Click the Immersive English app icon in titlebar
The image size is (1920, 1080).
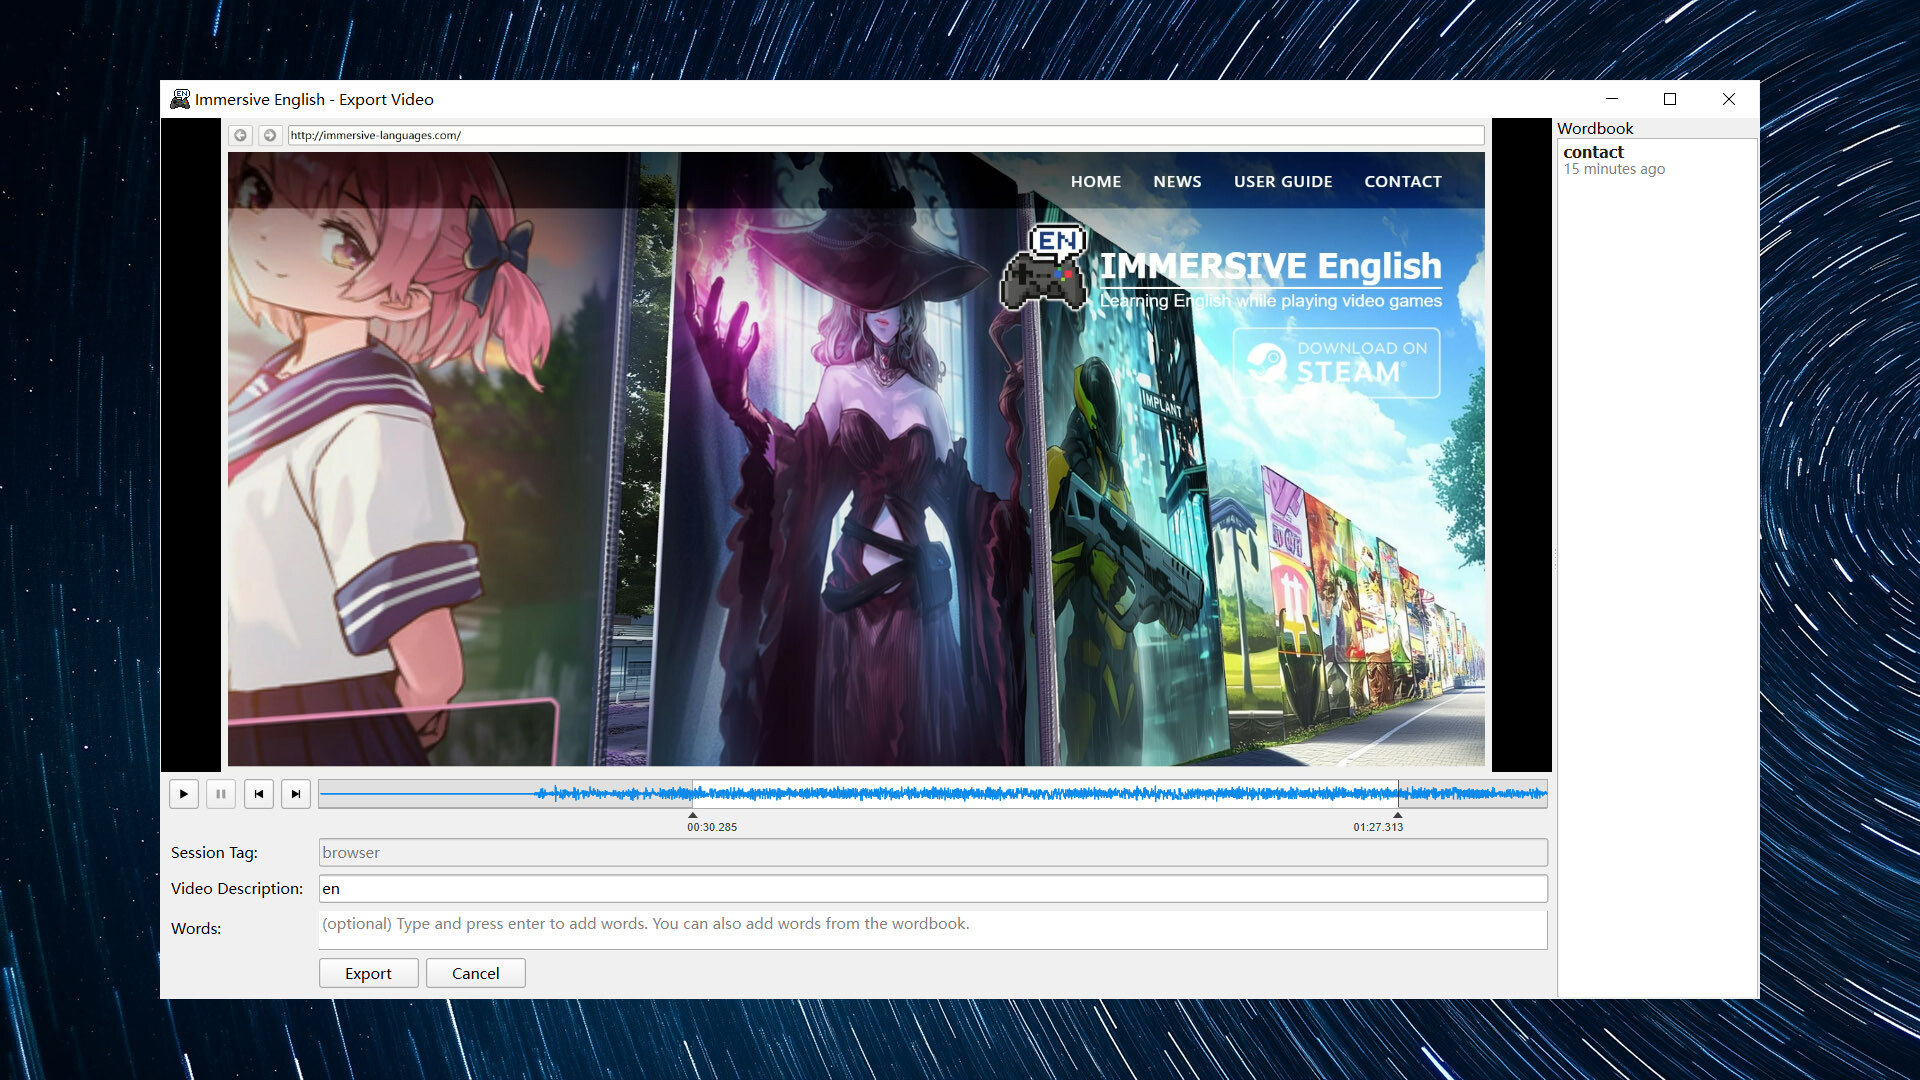pyautogui.click(x=181, y=99)
